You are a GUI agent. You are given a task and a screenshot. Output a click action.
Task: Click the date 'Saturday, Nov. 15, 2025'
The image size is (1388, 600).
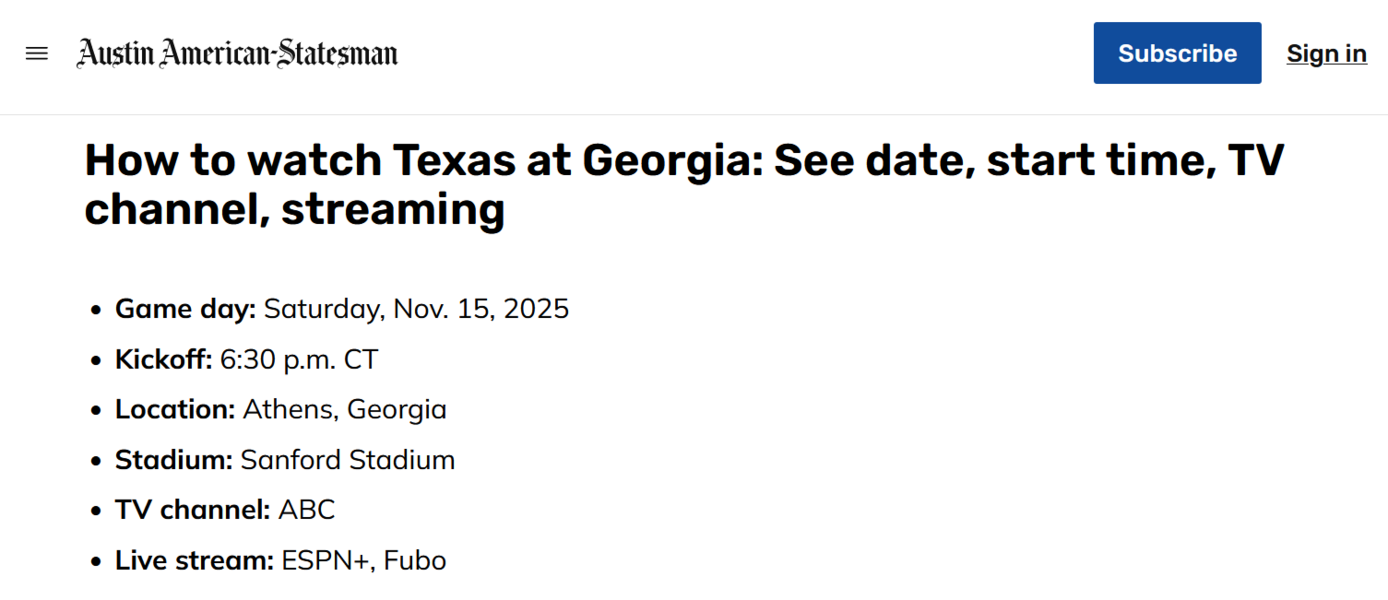tap(416, 309)
